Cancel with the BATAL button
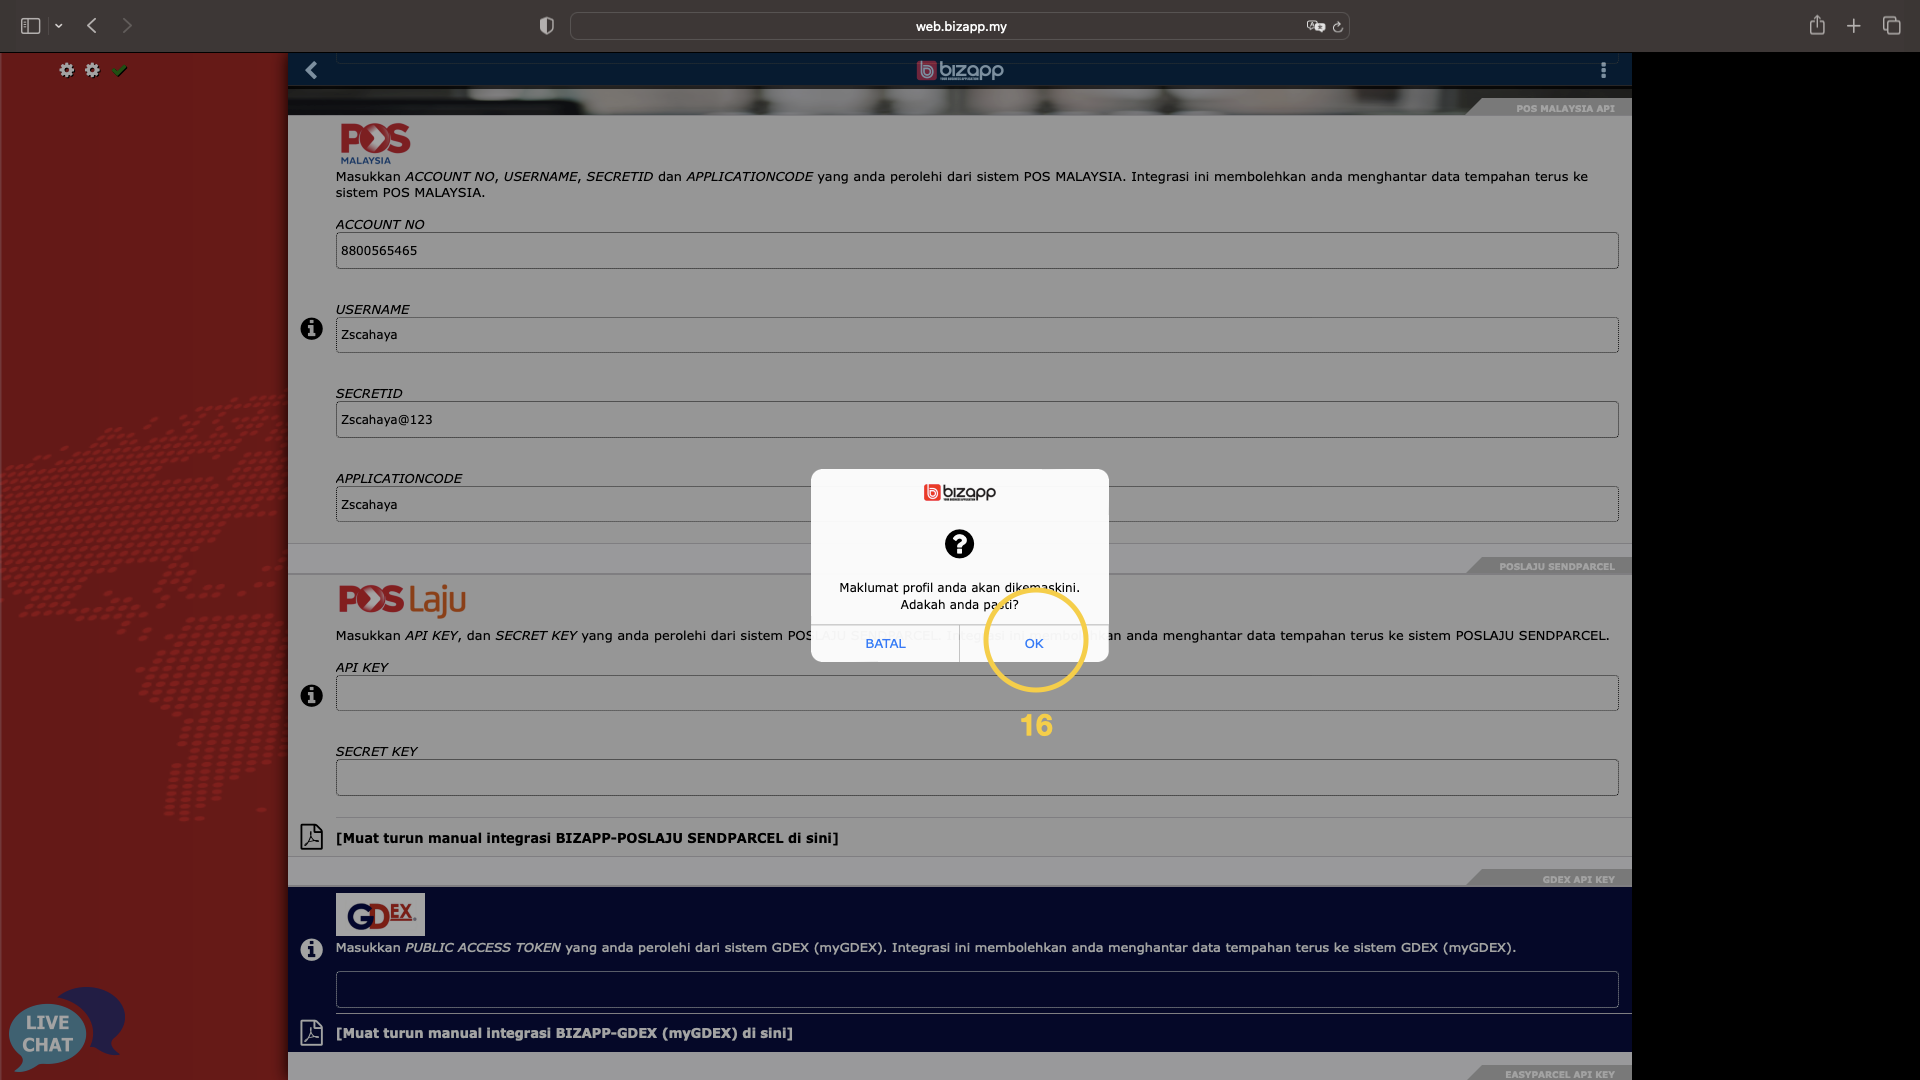 (x=885, y=643)
